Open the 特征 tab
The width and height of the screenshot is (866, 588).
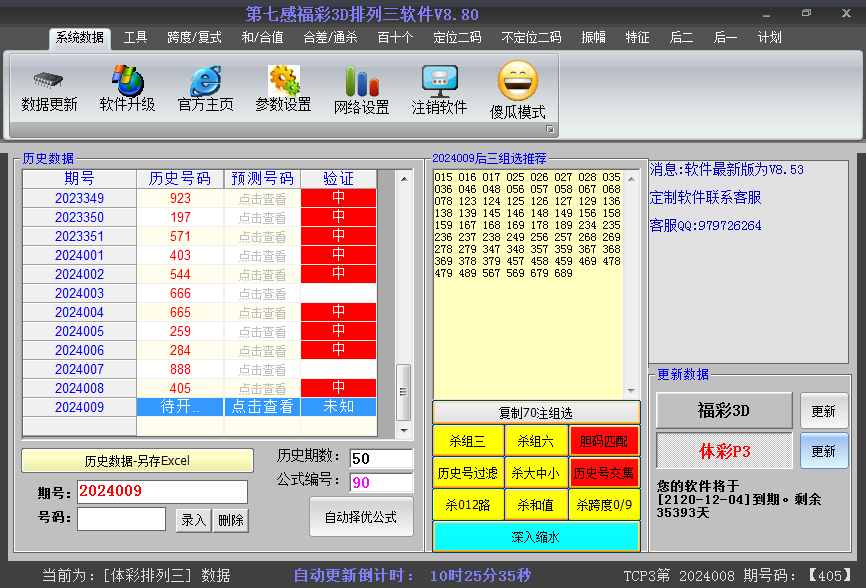coord(637,38)
